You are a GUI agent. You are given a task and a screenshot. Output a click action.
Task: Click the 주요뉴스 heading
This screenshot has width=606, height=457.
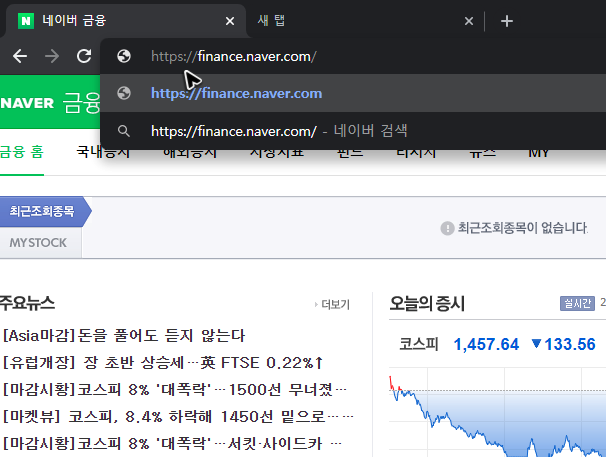coord(27,303)
